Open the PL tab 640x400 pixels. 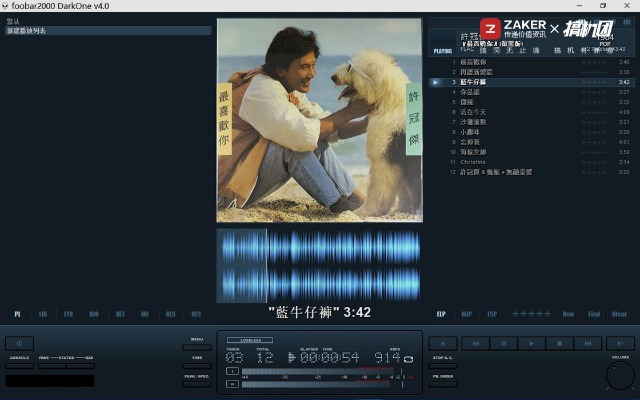[18, 314]
